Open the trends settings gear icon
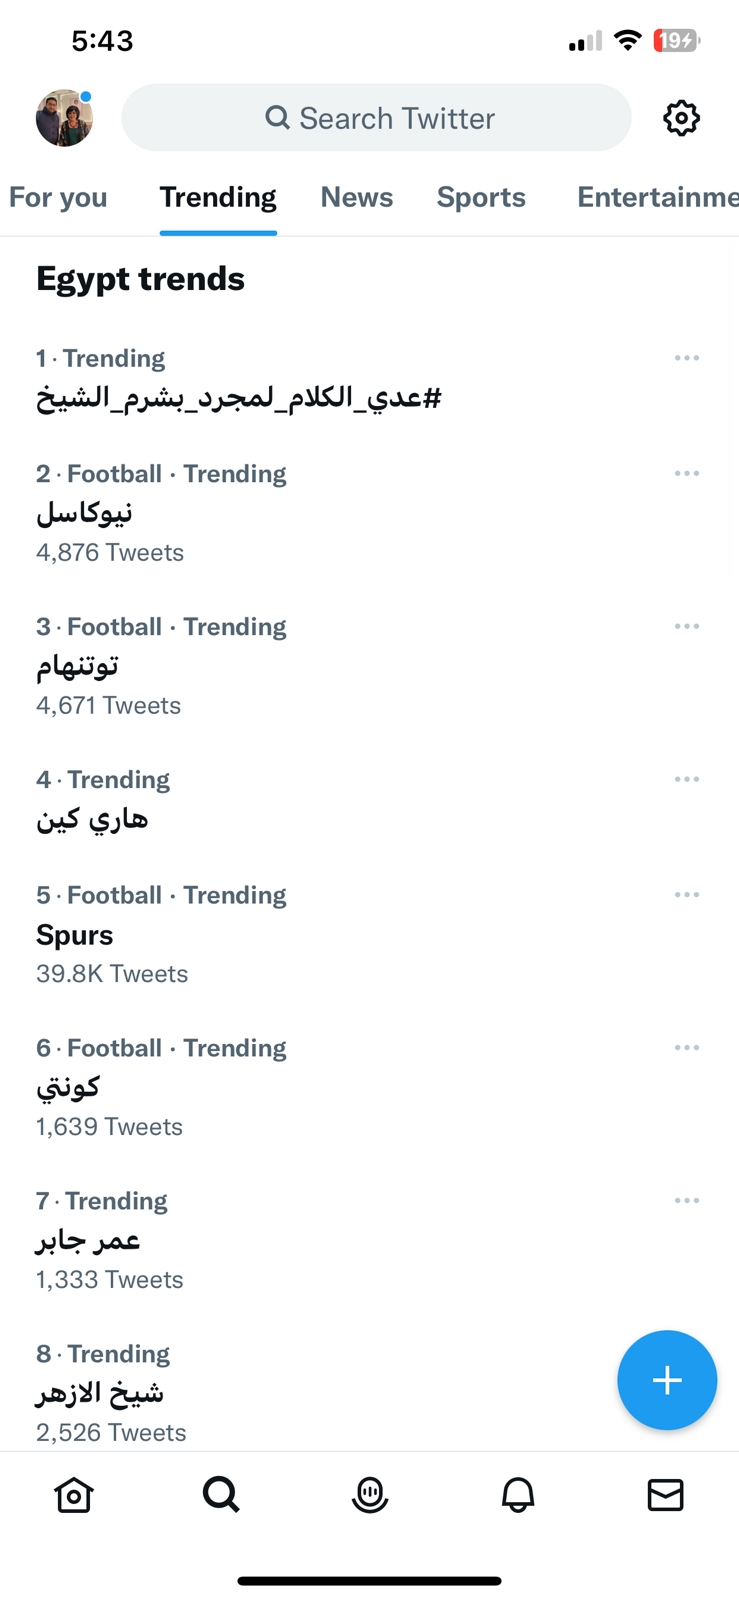739x1600 pixels. tap(681, 118)
